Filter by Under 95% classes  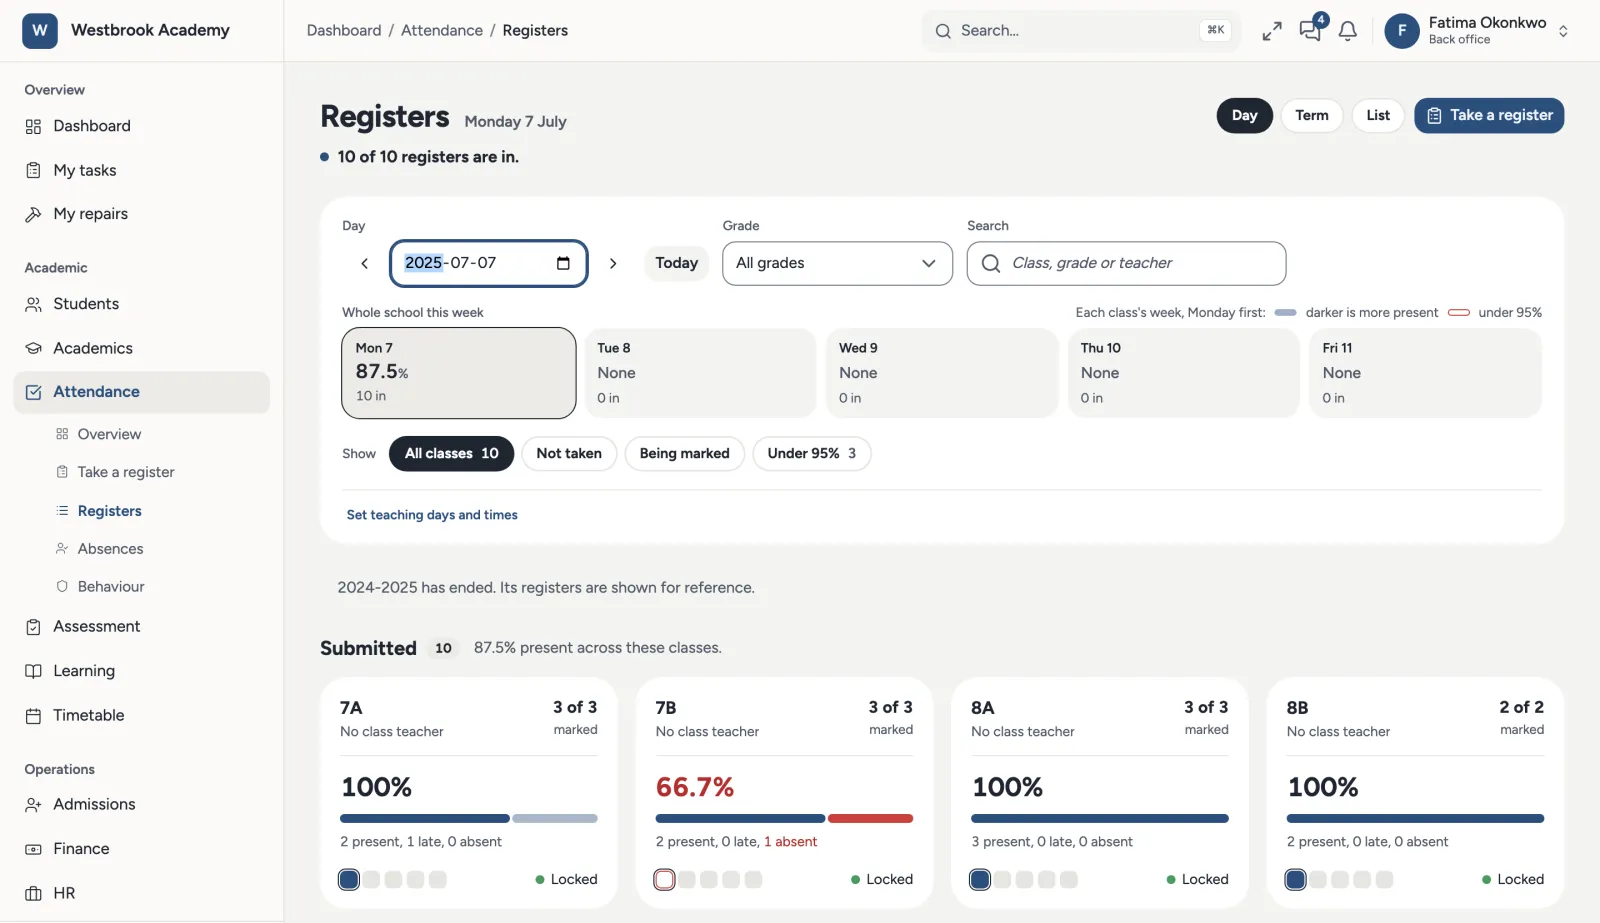812,454
